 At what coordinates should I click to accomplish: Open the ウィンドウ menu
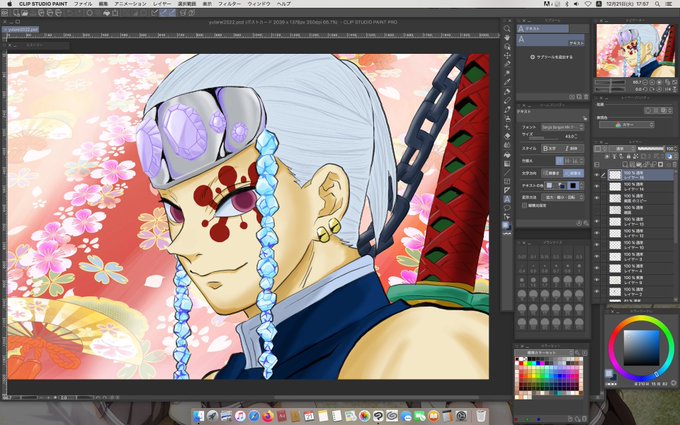pos(258,3)
